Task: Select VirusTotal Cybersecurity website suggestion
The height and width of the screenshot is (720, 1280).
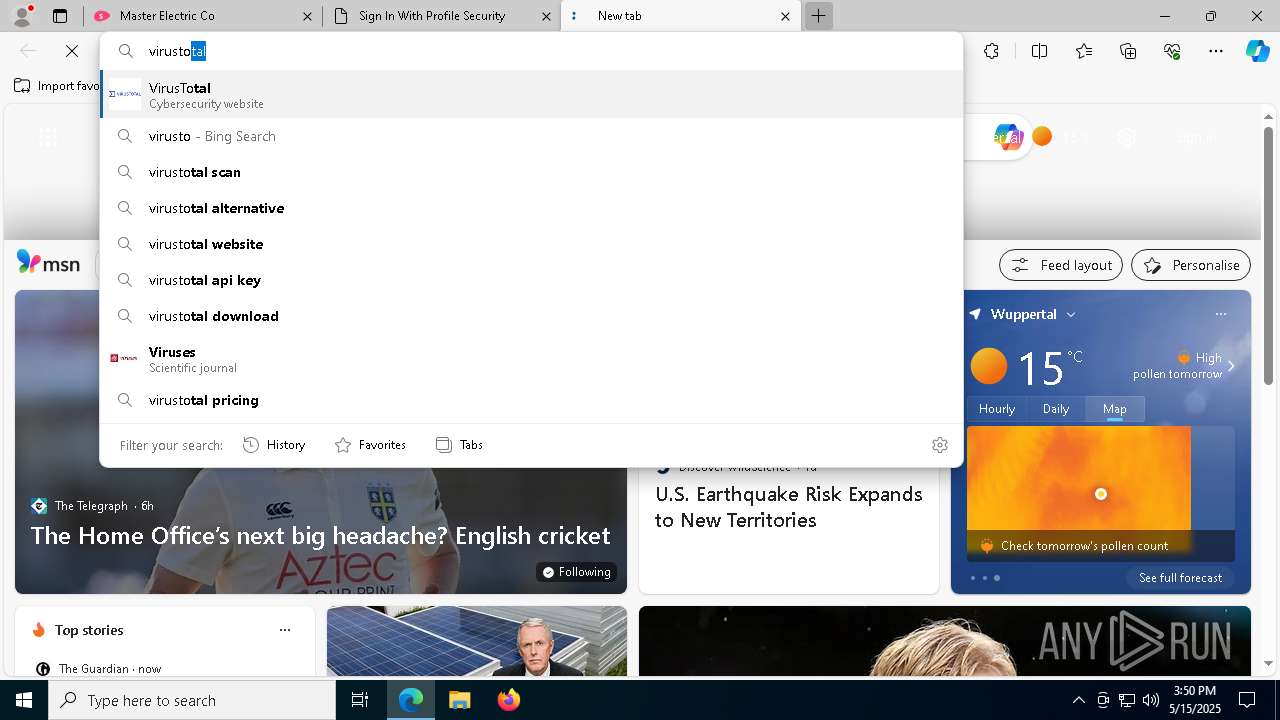Action: pyautogui.click(x=531, y=95)
